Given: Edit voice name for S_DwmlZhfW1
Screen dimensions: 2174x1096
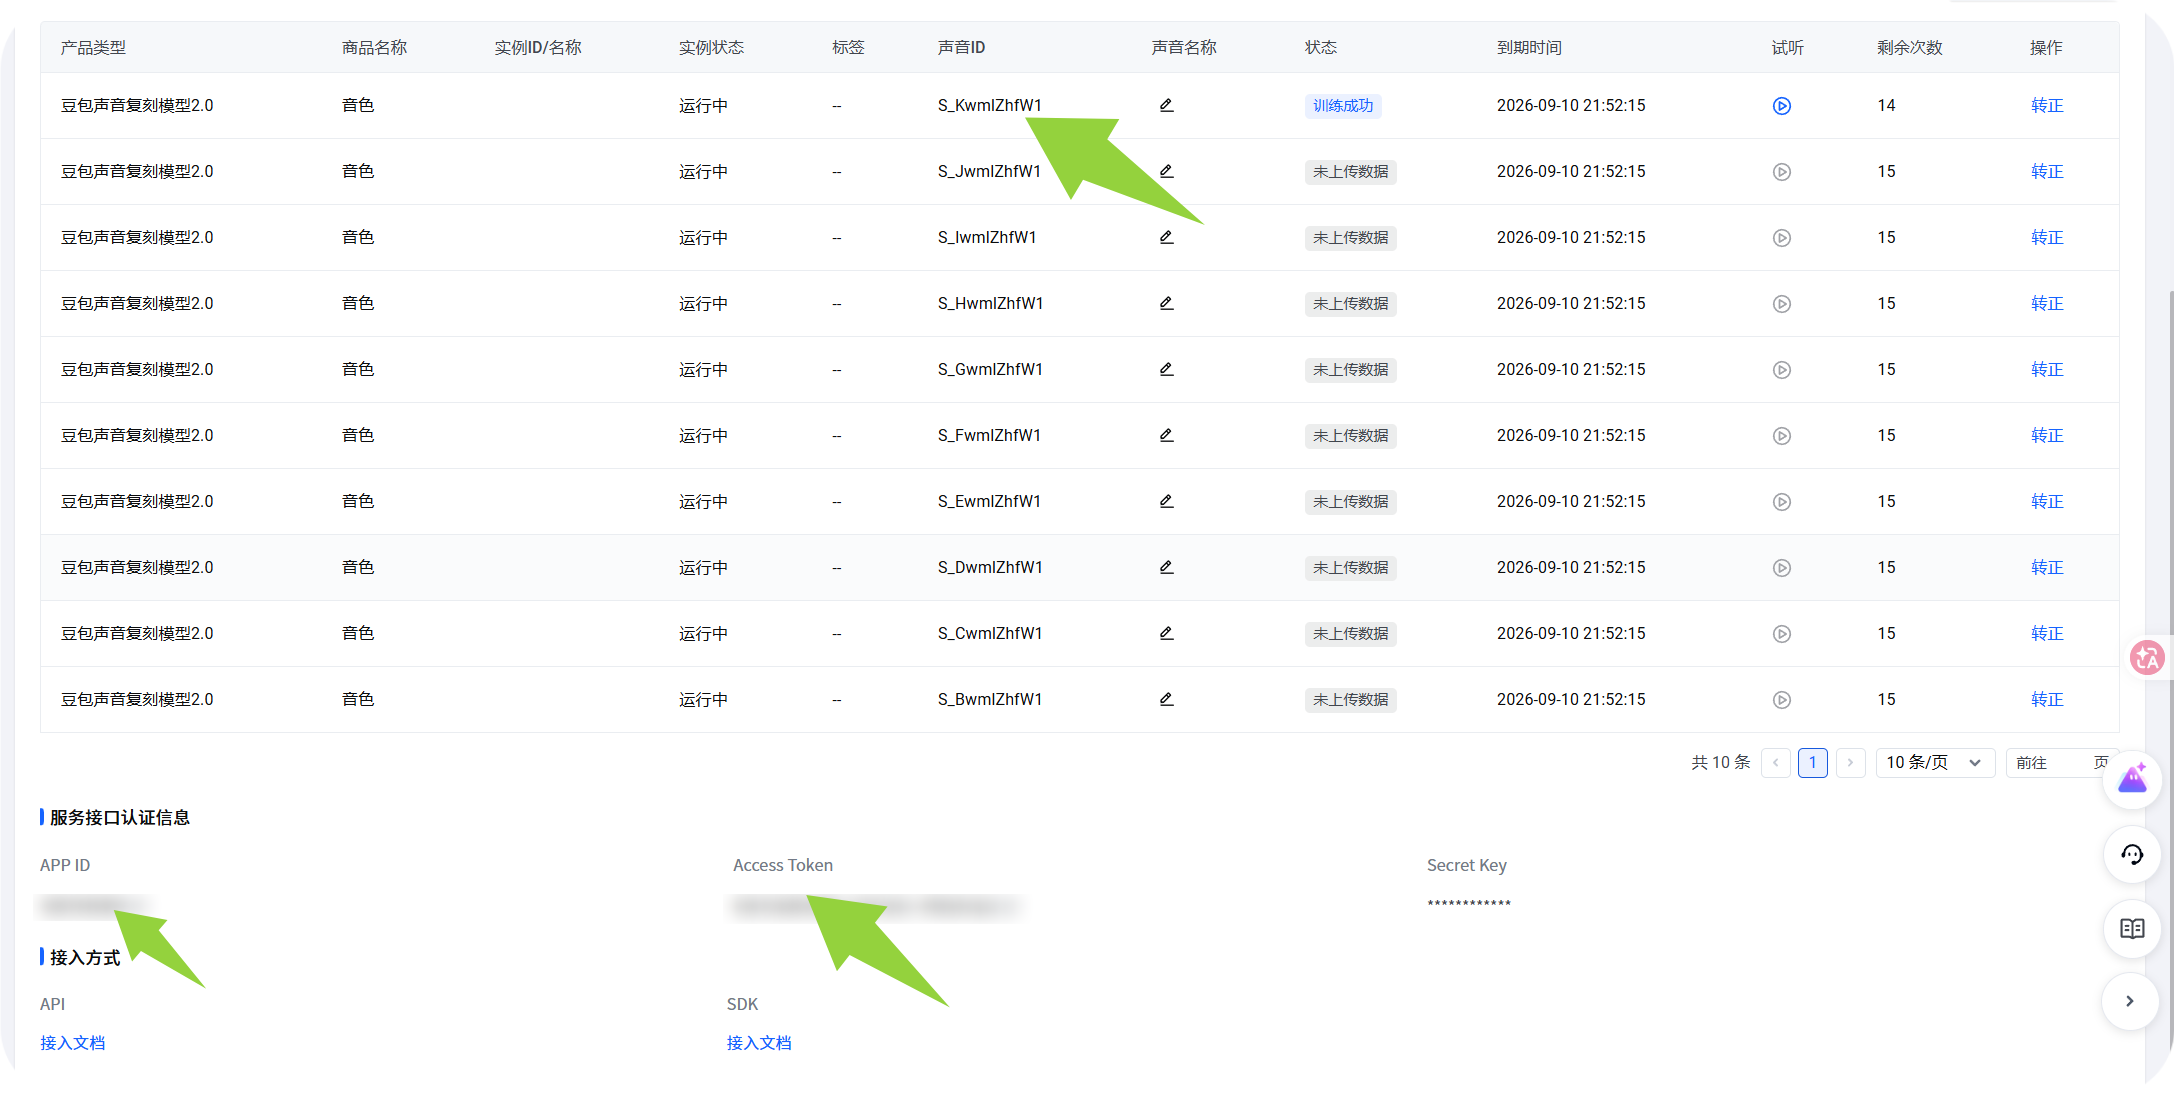Looking at the screenshot, I should click(1166, 567).
